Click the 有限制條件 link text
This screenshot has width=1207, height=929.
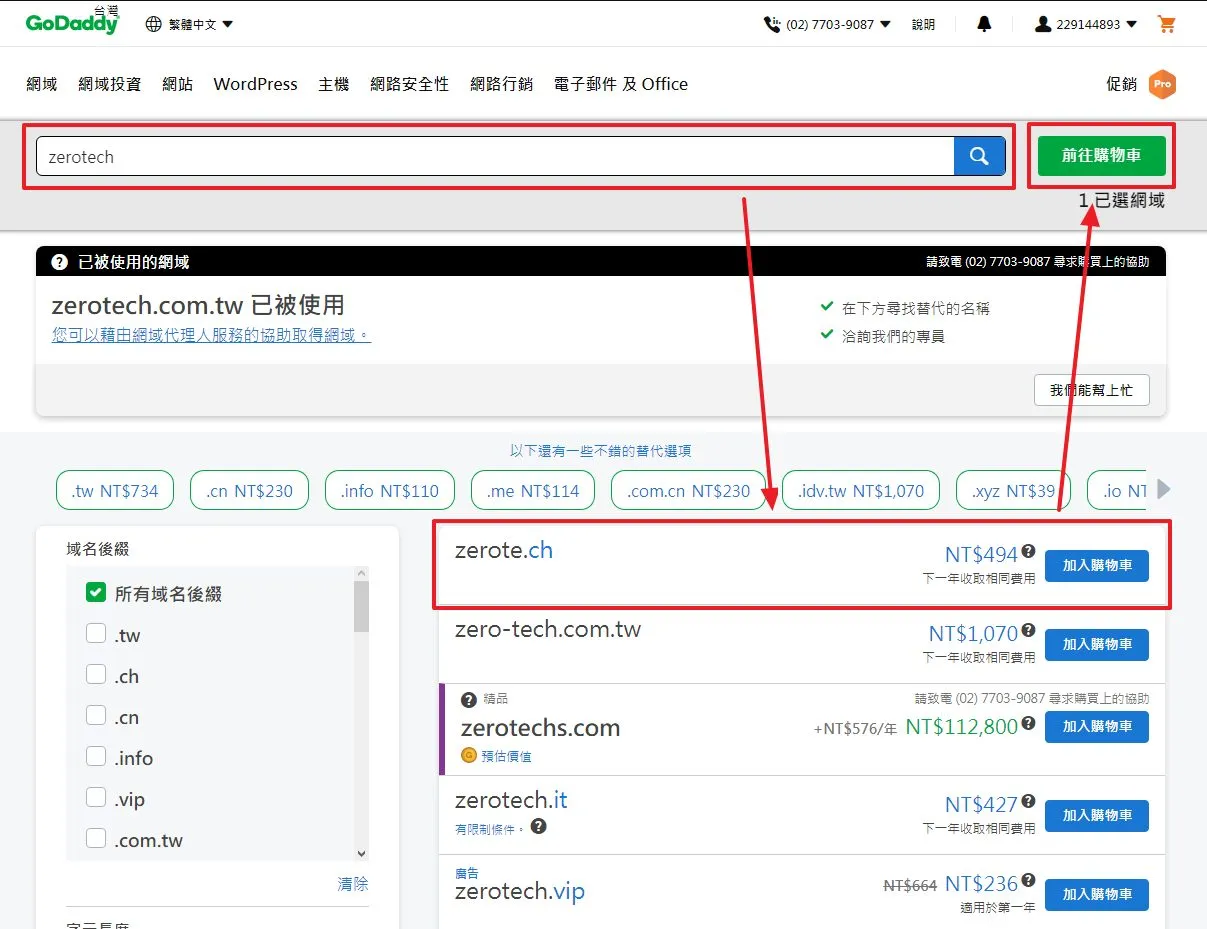coord(487,829)
